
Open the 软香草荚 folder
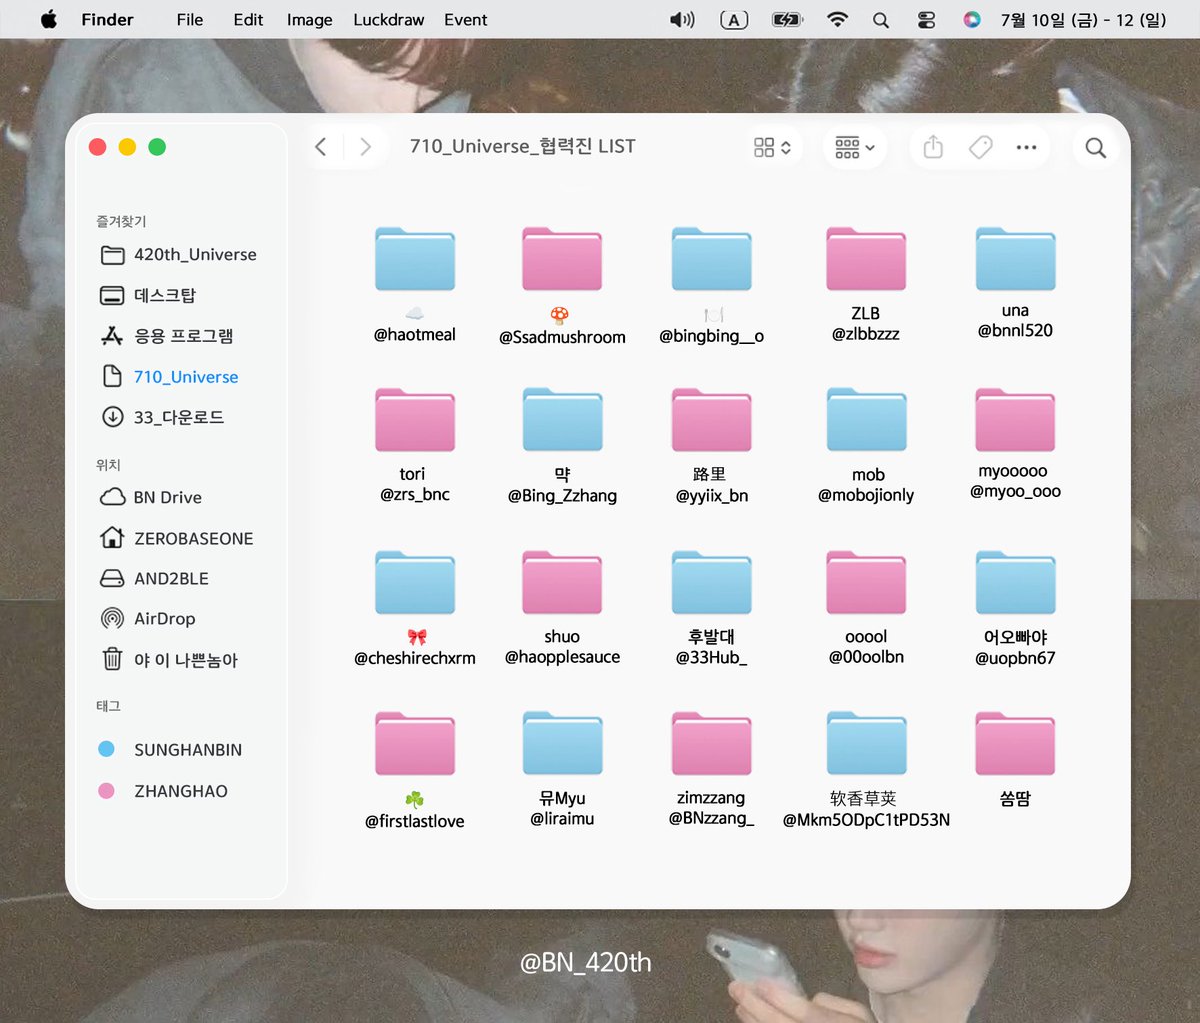point(866,744)
